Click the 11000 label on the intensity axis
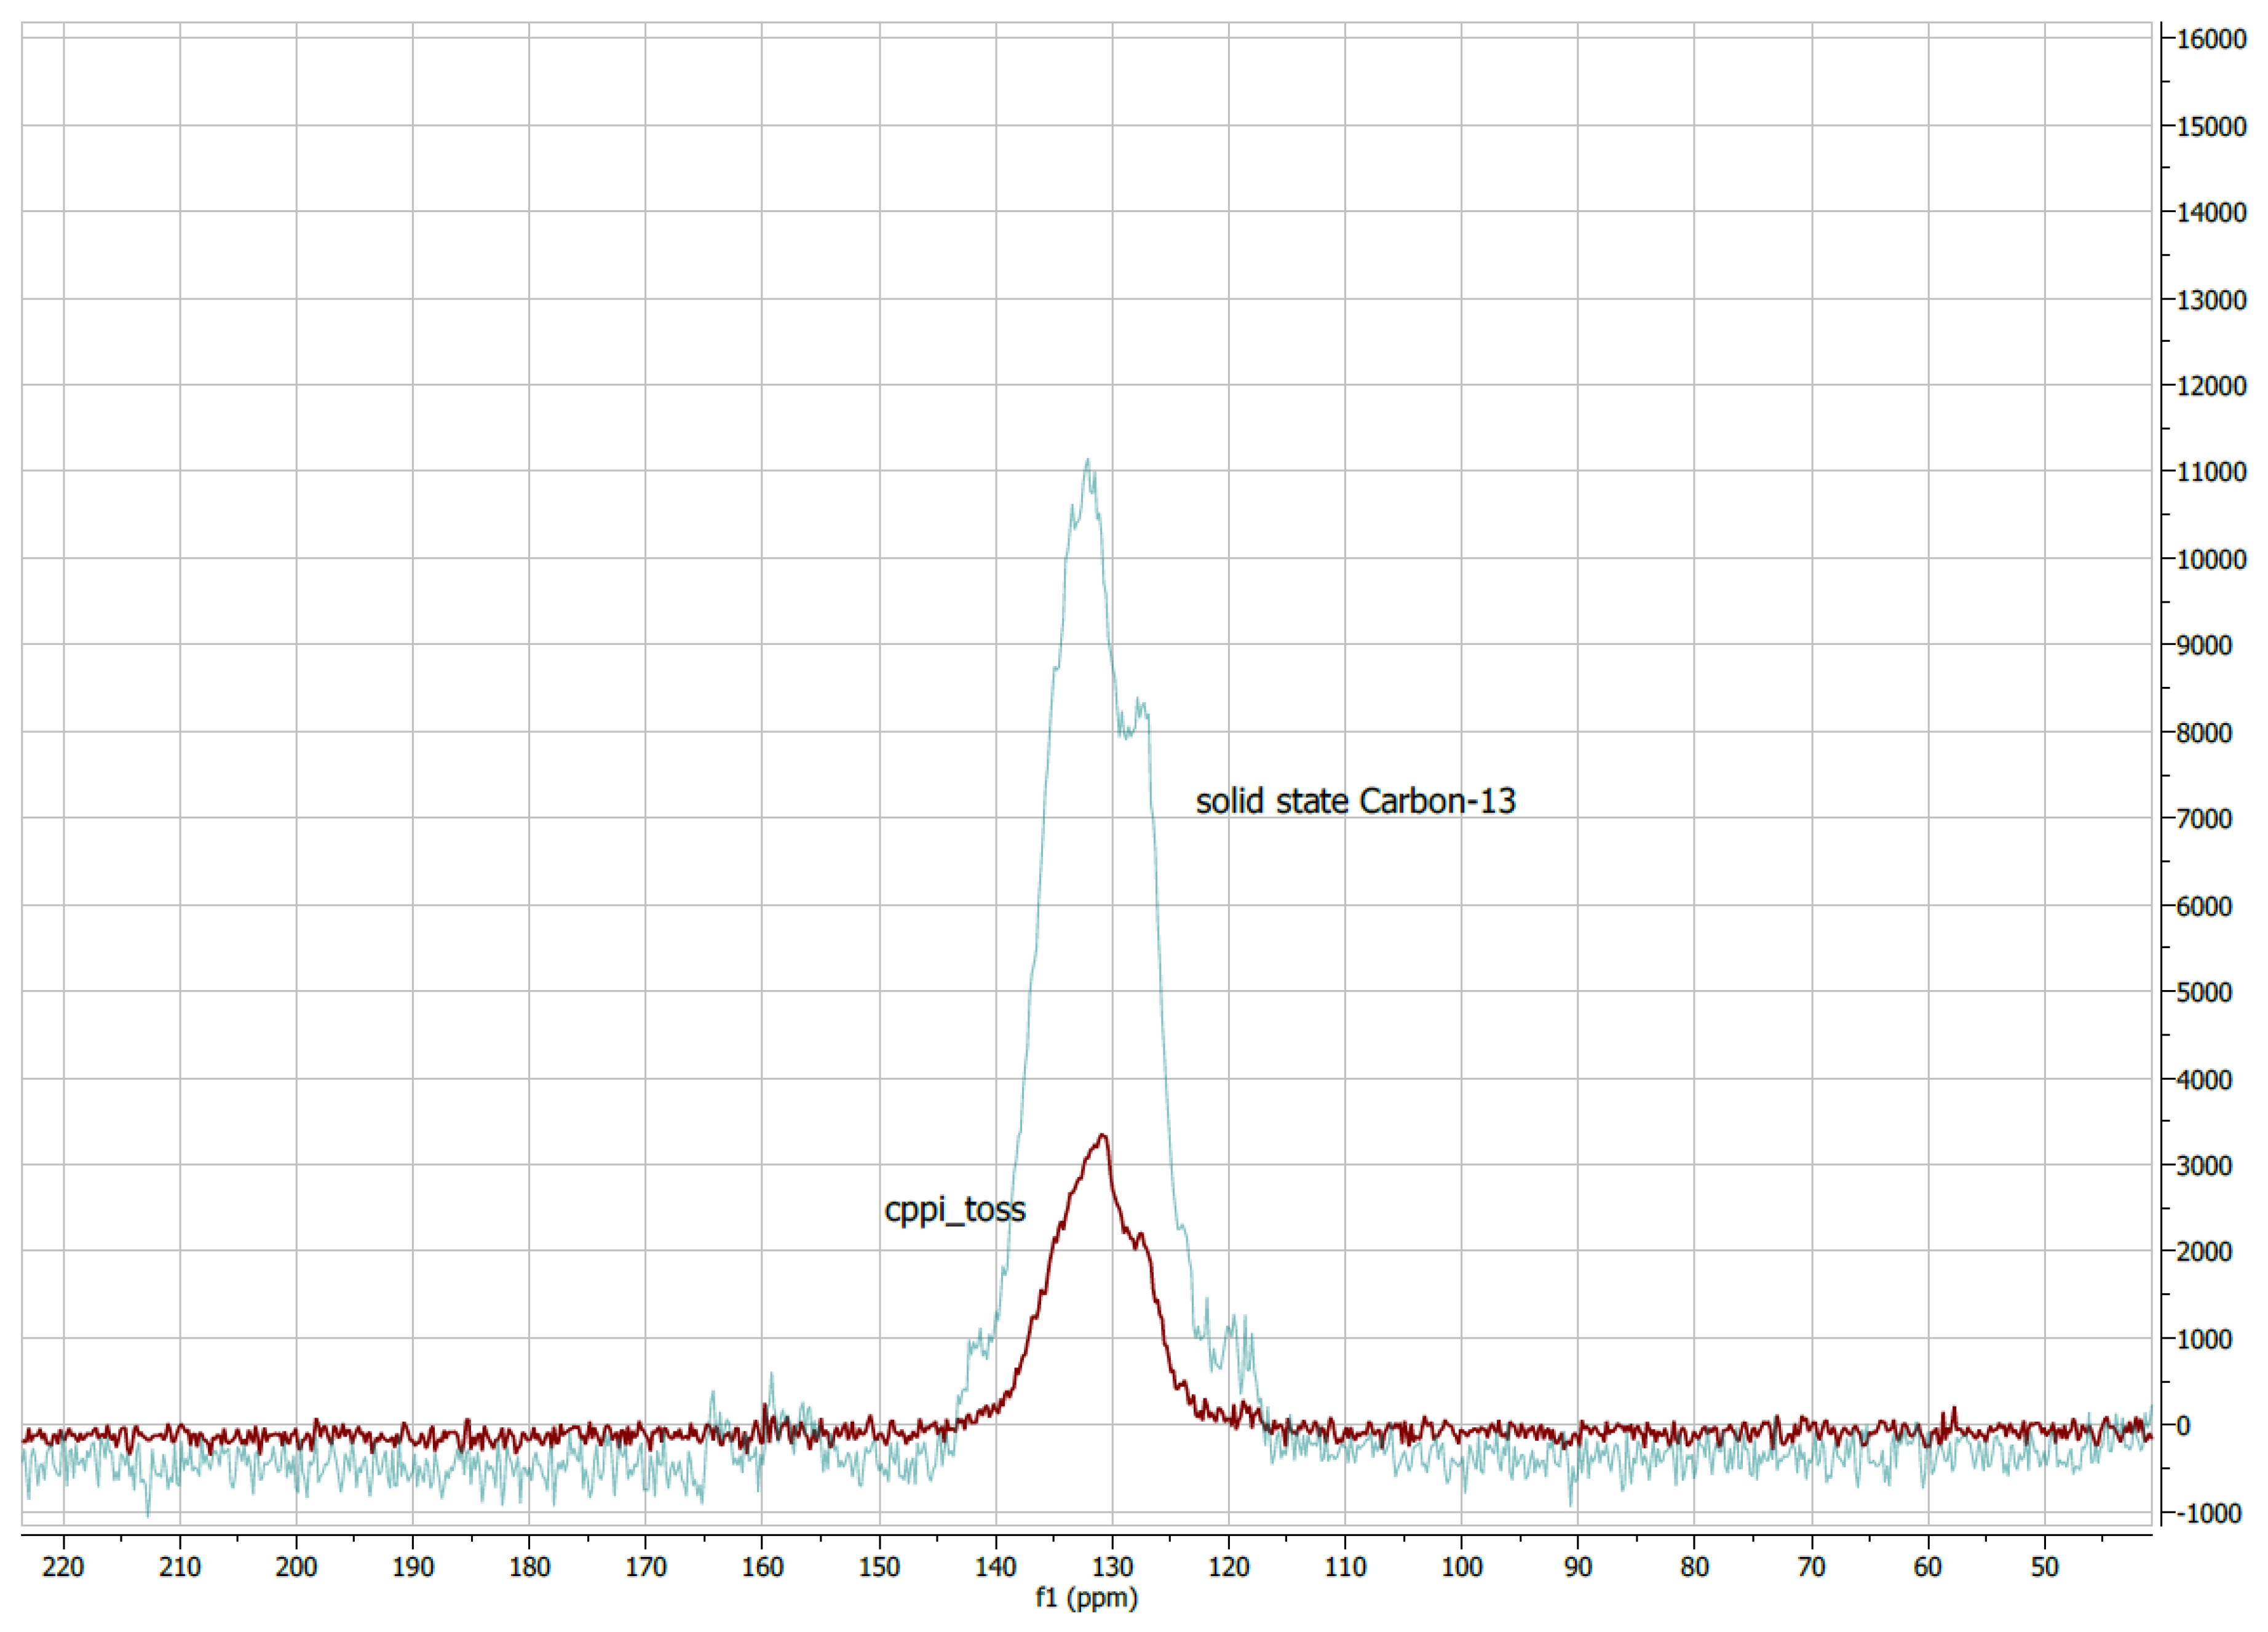Viewport: 2268px width, 1632px height. tap(2211, 472)
